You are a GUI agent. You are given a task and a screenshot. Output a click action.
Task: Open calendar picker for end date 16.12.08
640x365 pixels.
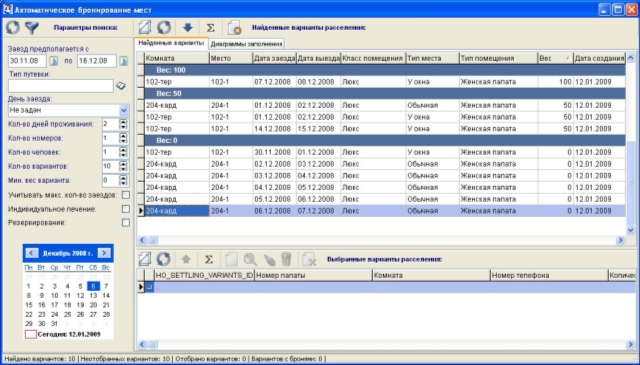[124, 61]
